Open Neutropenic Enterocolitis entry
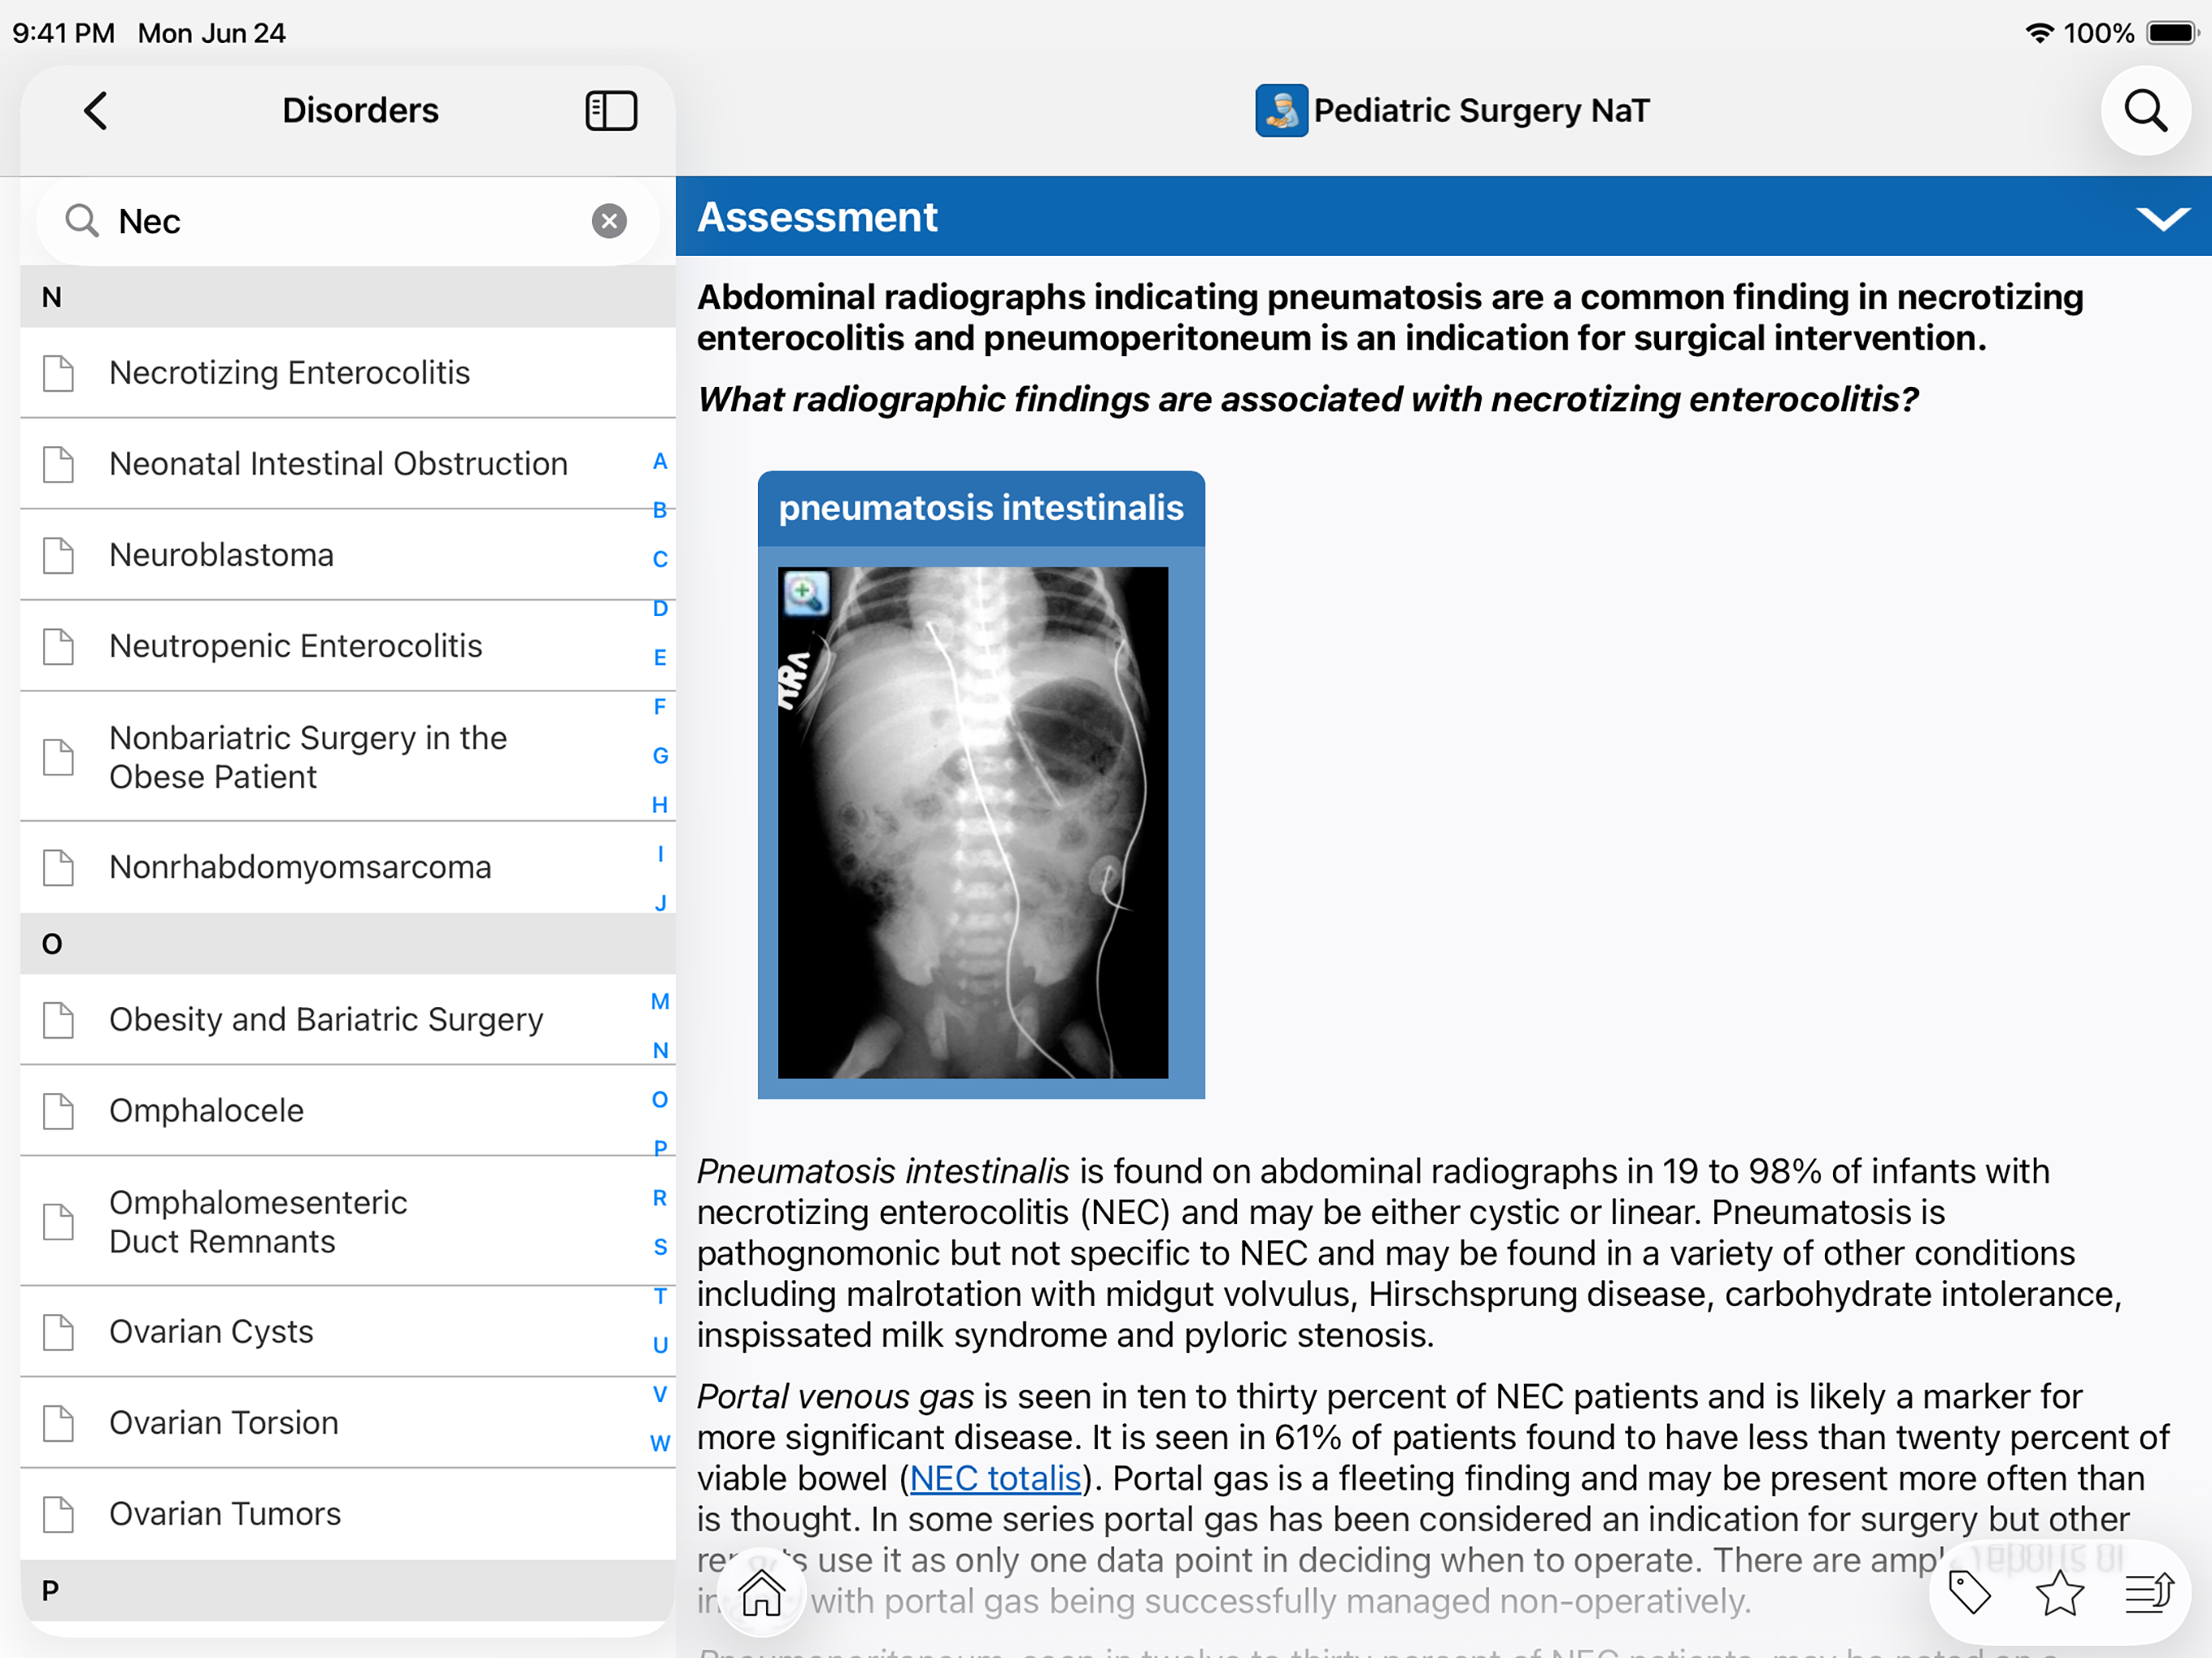 click(347, 646)
